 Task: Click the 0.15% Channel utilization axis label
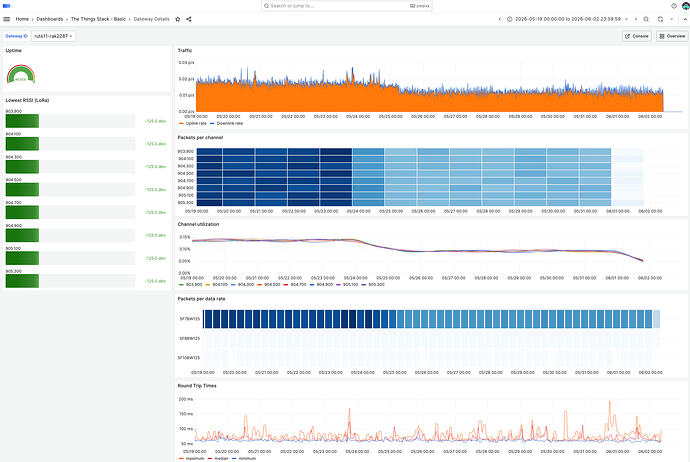[185, 237]
